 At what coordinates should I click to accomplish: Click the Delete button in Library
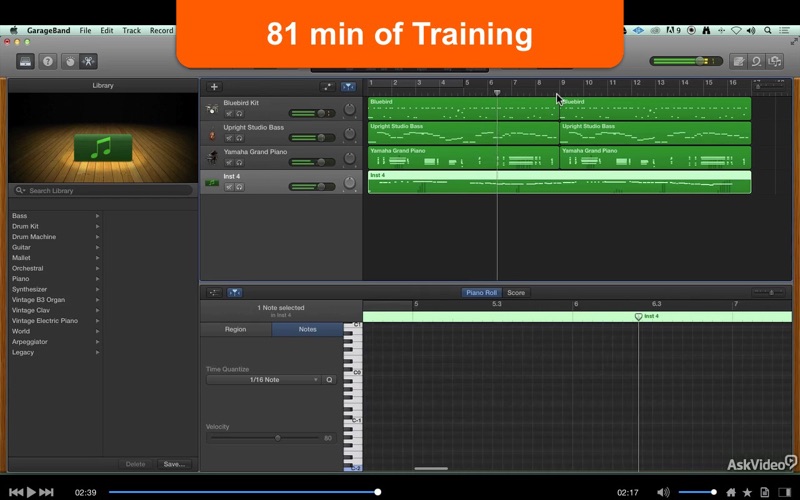[x=136, y=464]
